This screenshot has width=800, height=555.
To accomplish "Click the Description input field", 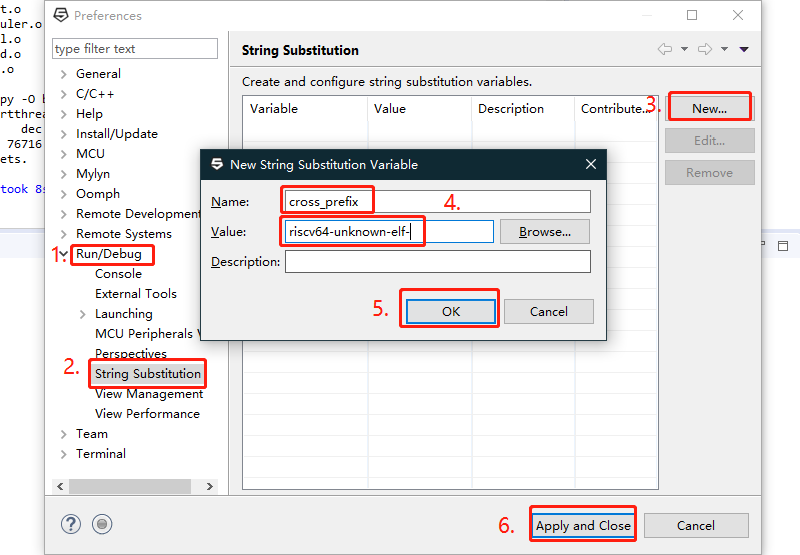I will (437, 262).
